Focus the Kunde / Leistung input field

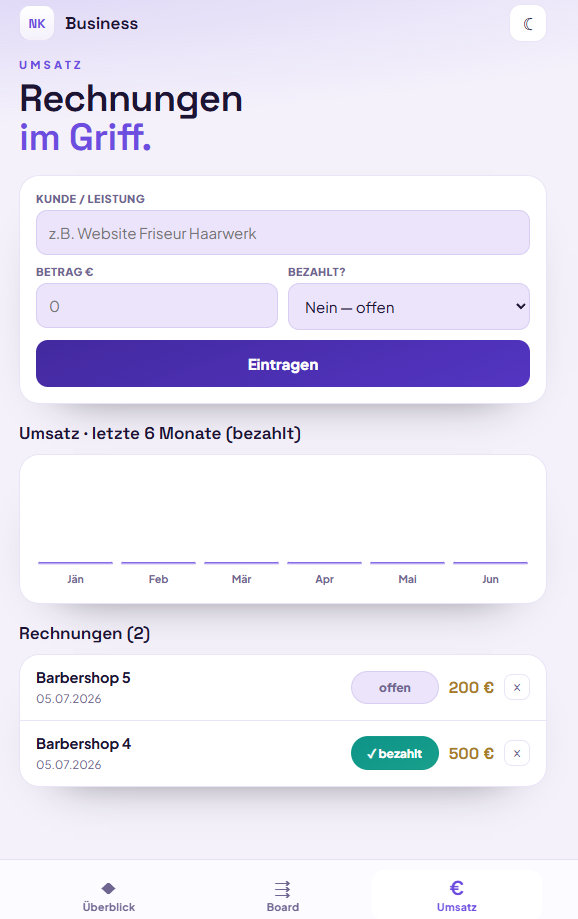(283, 233)
